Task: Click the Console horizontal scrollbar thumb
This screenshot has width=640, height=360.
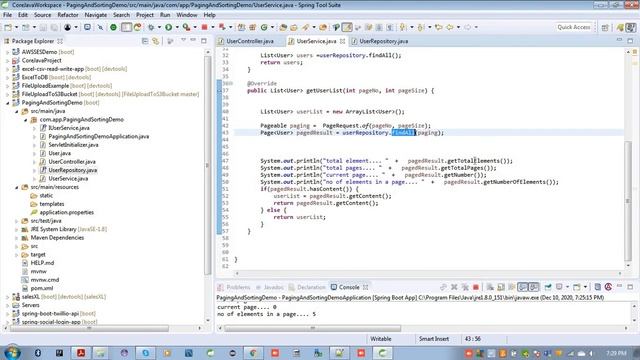Action: (313, 328)
